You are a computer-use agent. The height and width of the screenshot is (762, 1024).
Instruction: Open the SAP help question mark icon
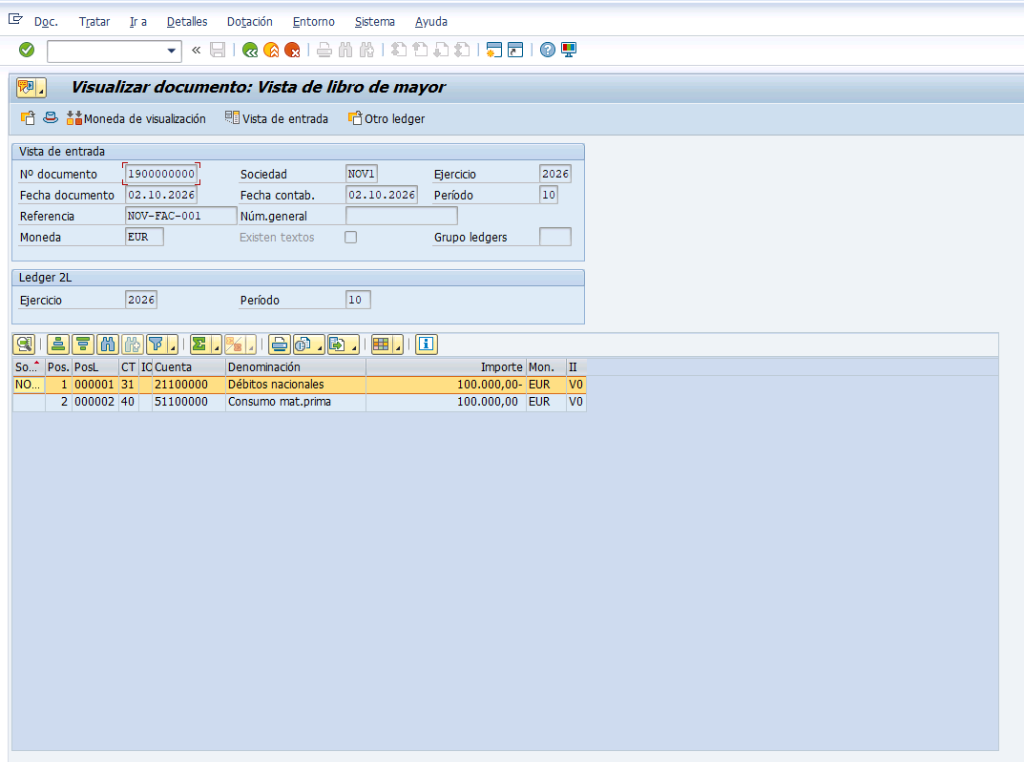(547, 50)
